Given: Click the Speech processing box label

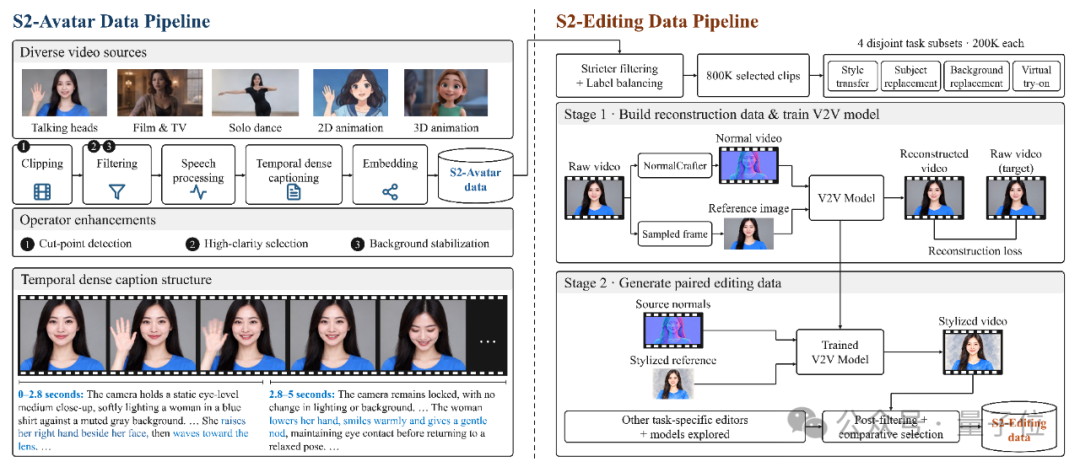Looking at the screenshot, I should coord(198,170).
